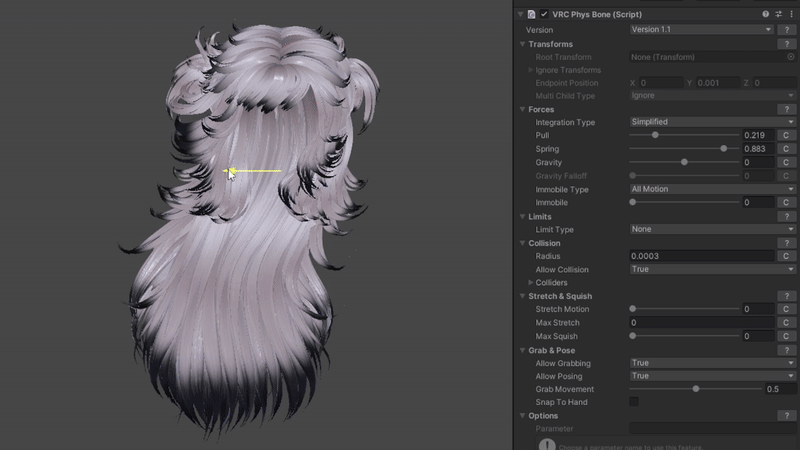This screenshot has height=450, width=800.
Task: Expand the Colliders list
Action: click(530, 283)
